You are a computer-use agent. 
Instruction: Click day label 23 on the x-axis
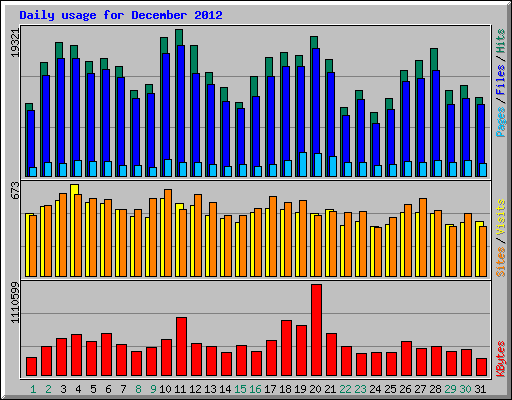[x=360, y=389]
